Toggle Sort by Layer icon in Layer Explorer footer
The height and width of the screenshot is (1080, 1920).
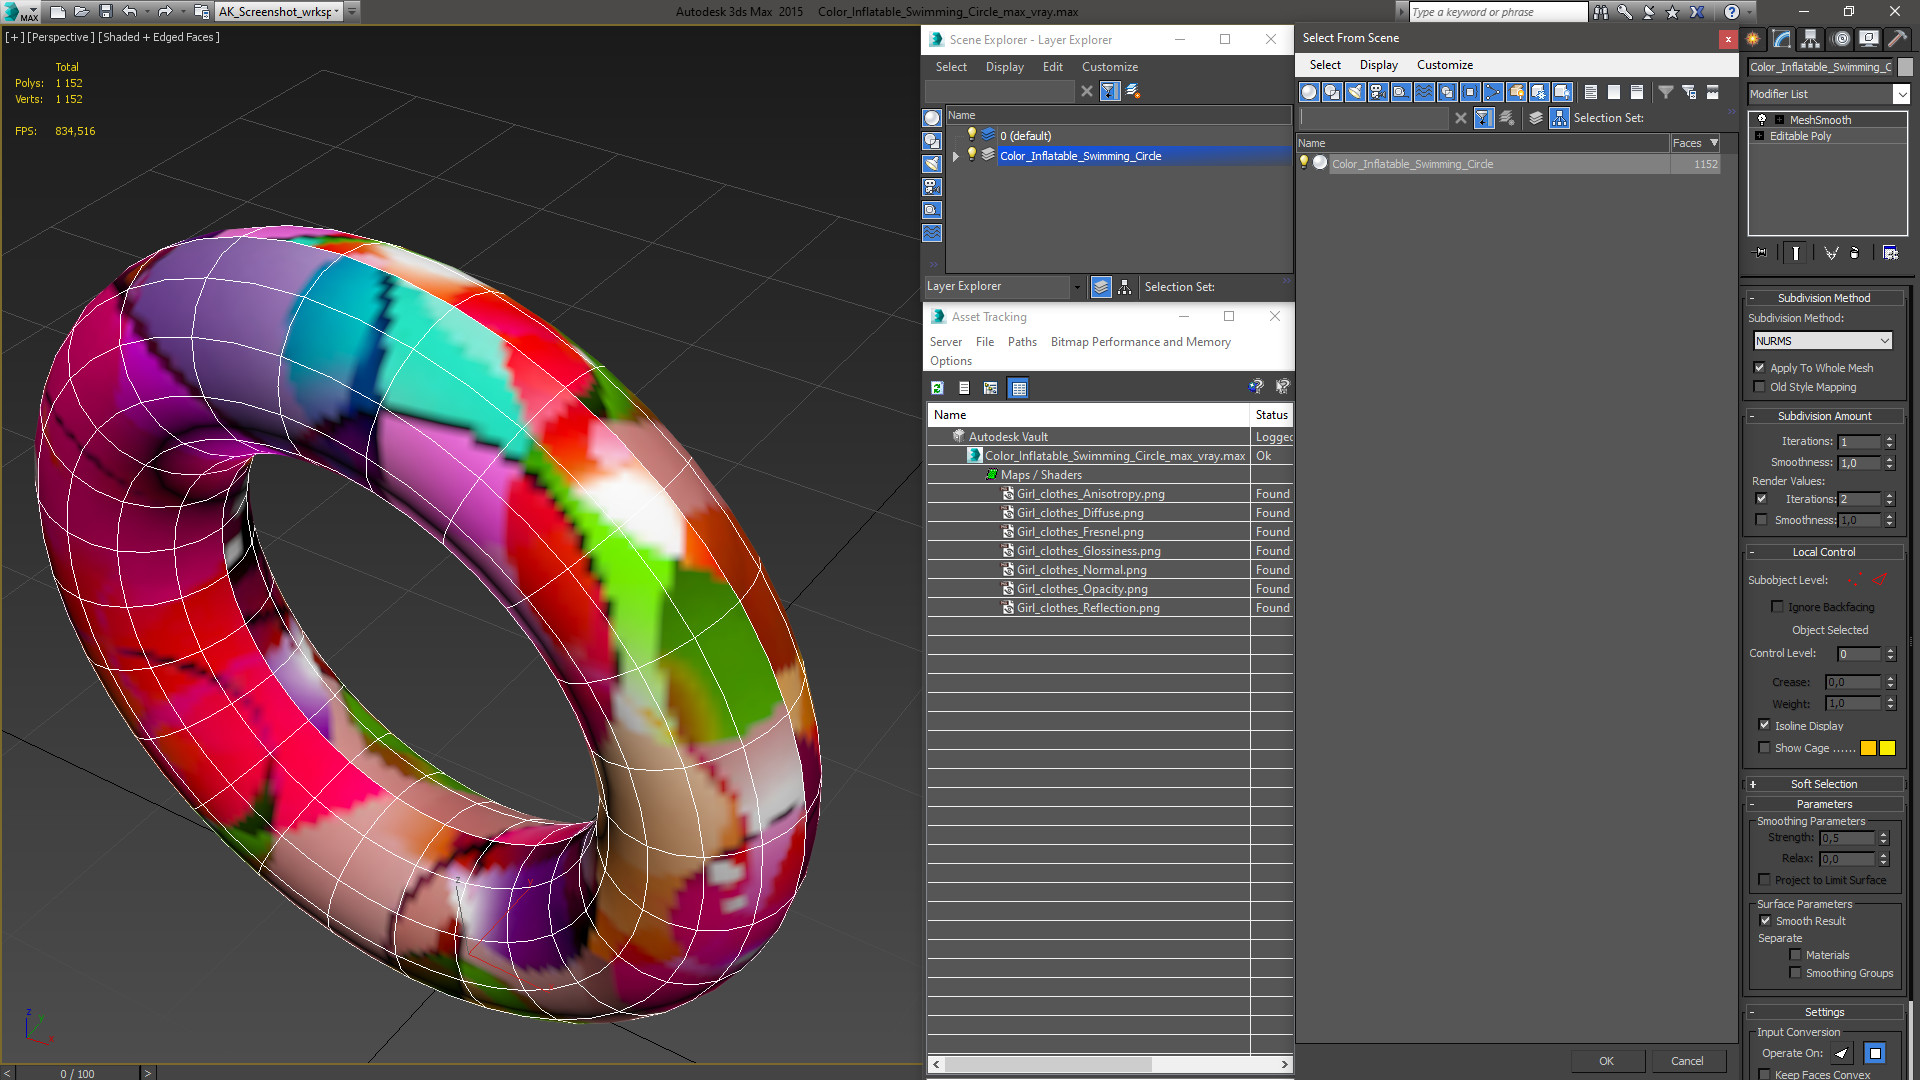(1101, 287)
